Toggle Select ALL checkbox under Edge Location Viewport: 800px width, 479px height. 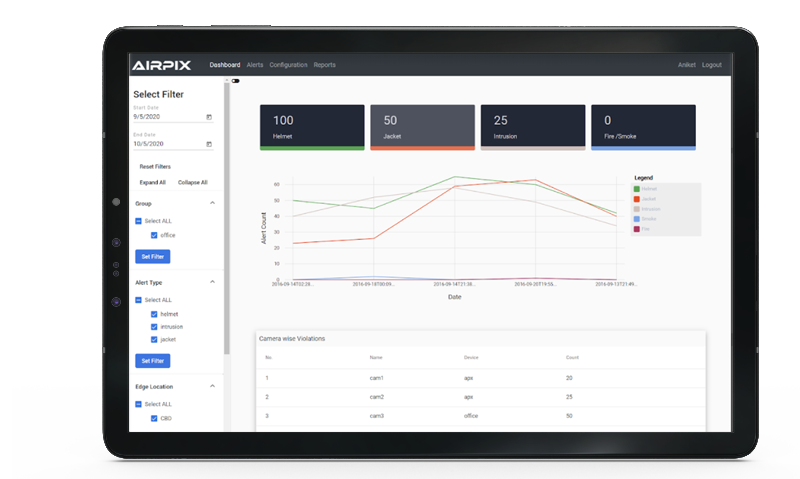click(x=138, y=404)
